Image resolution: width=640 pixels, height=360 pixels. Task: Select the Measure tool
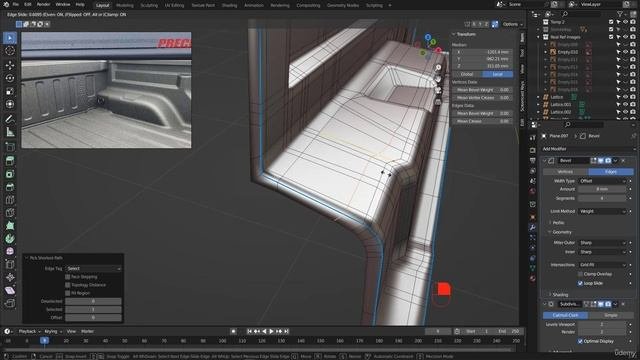point(10,132)
